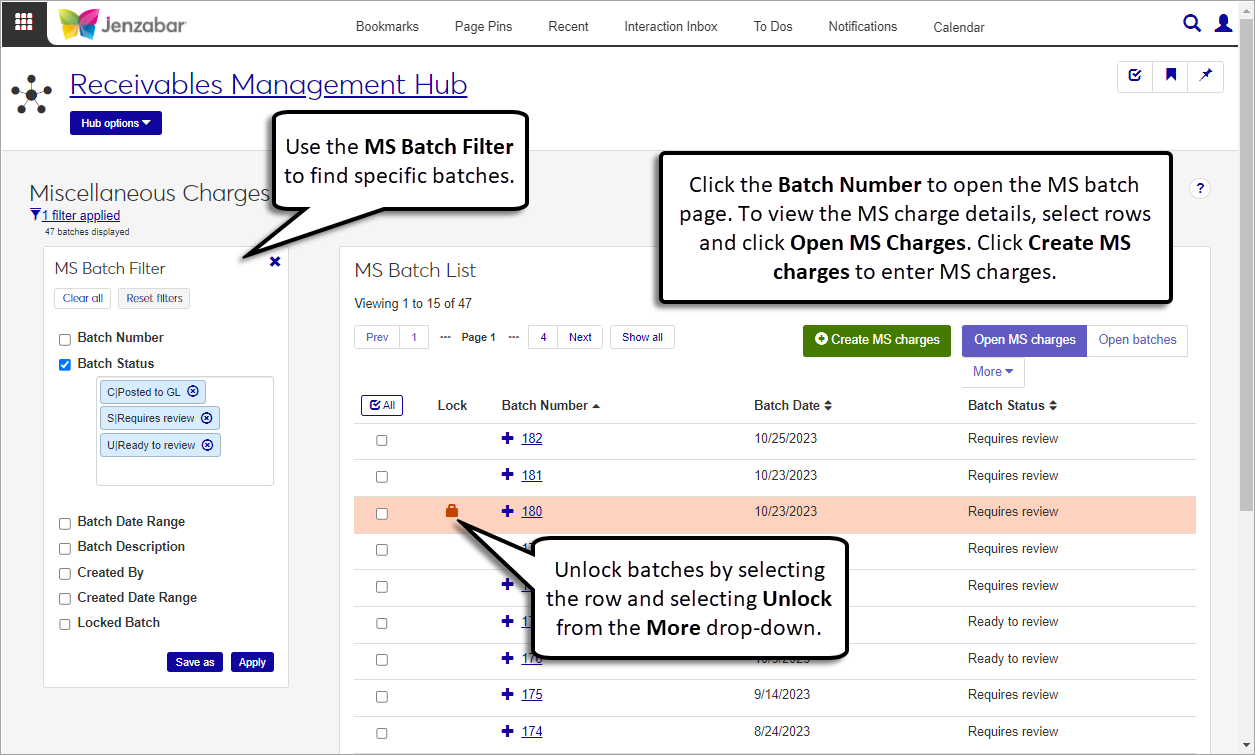Image resolution: width=1255 pixels, height=755 pixels.
Task: Click the add-to-do checkmark icon
Action: pyautogui.click(x=1135, y=76)
